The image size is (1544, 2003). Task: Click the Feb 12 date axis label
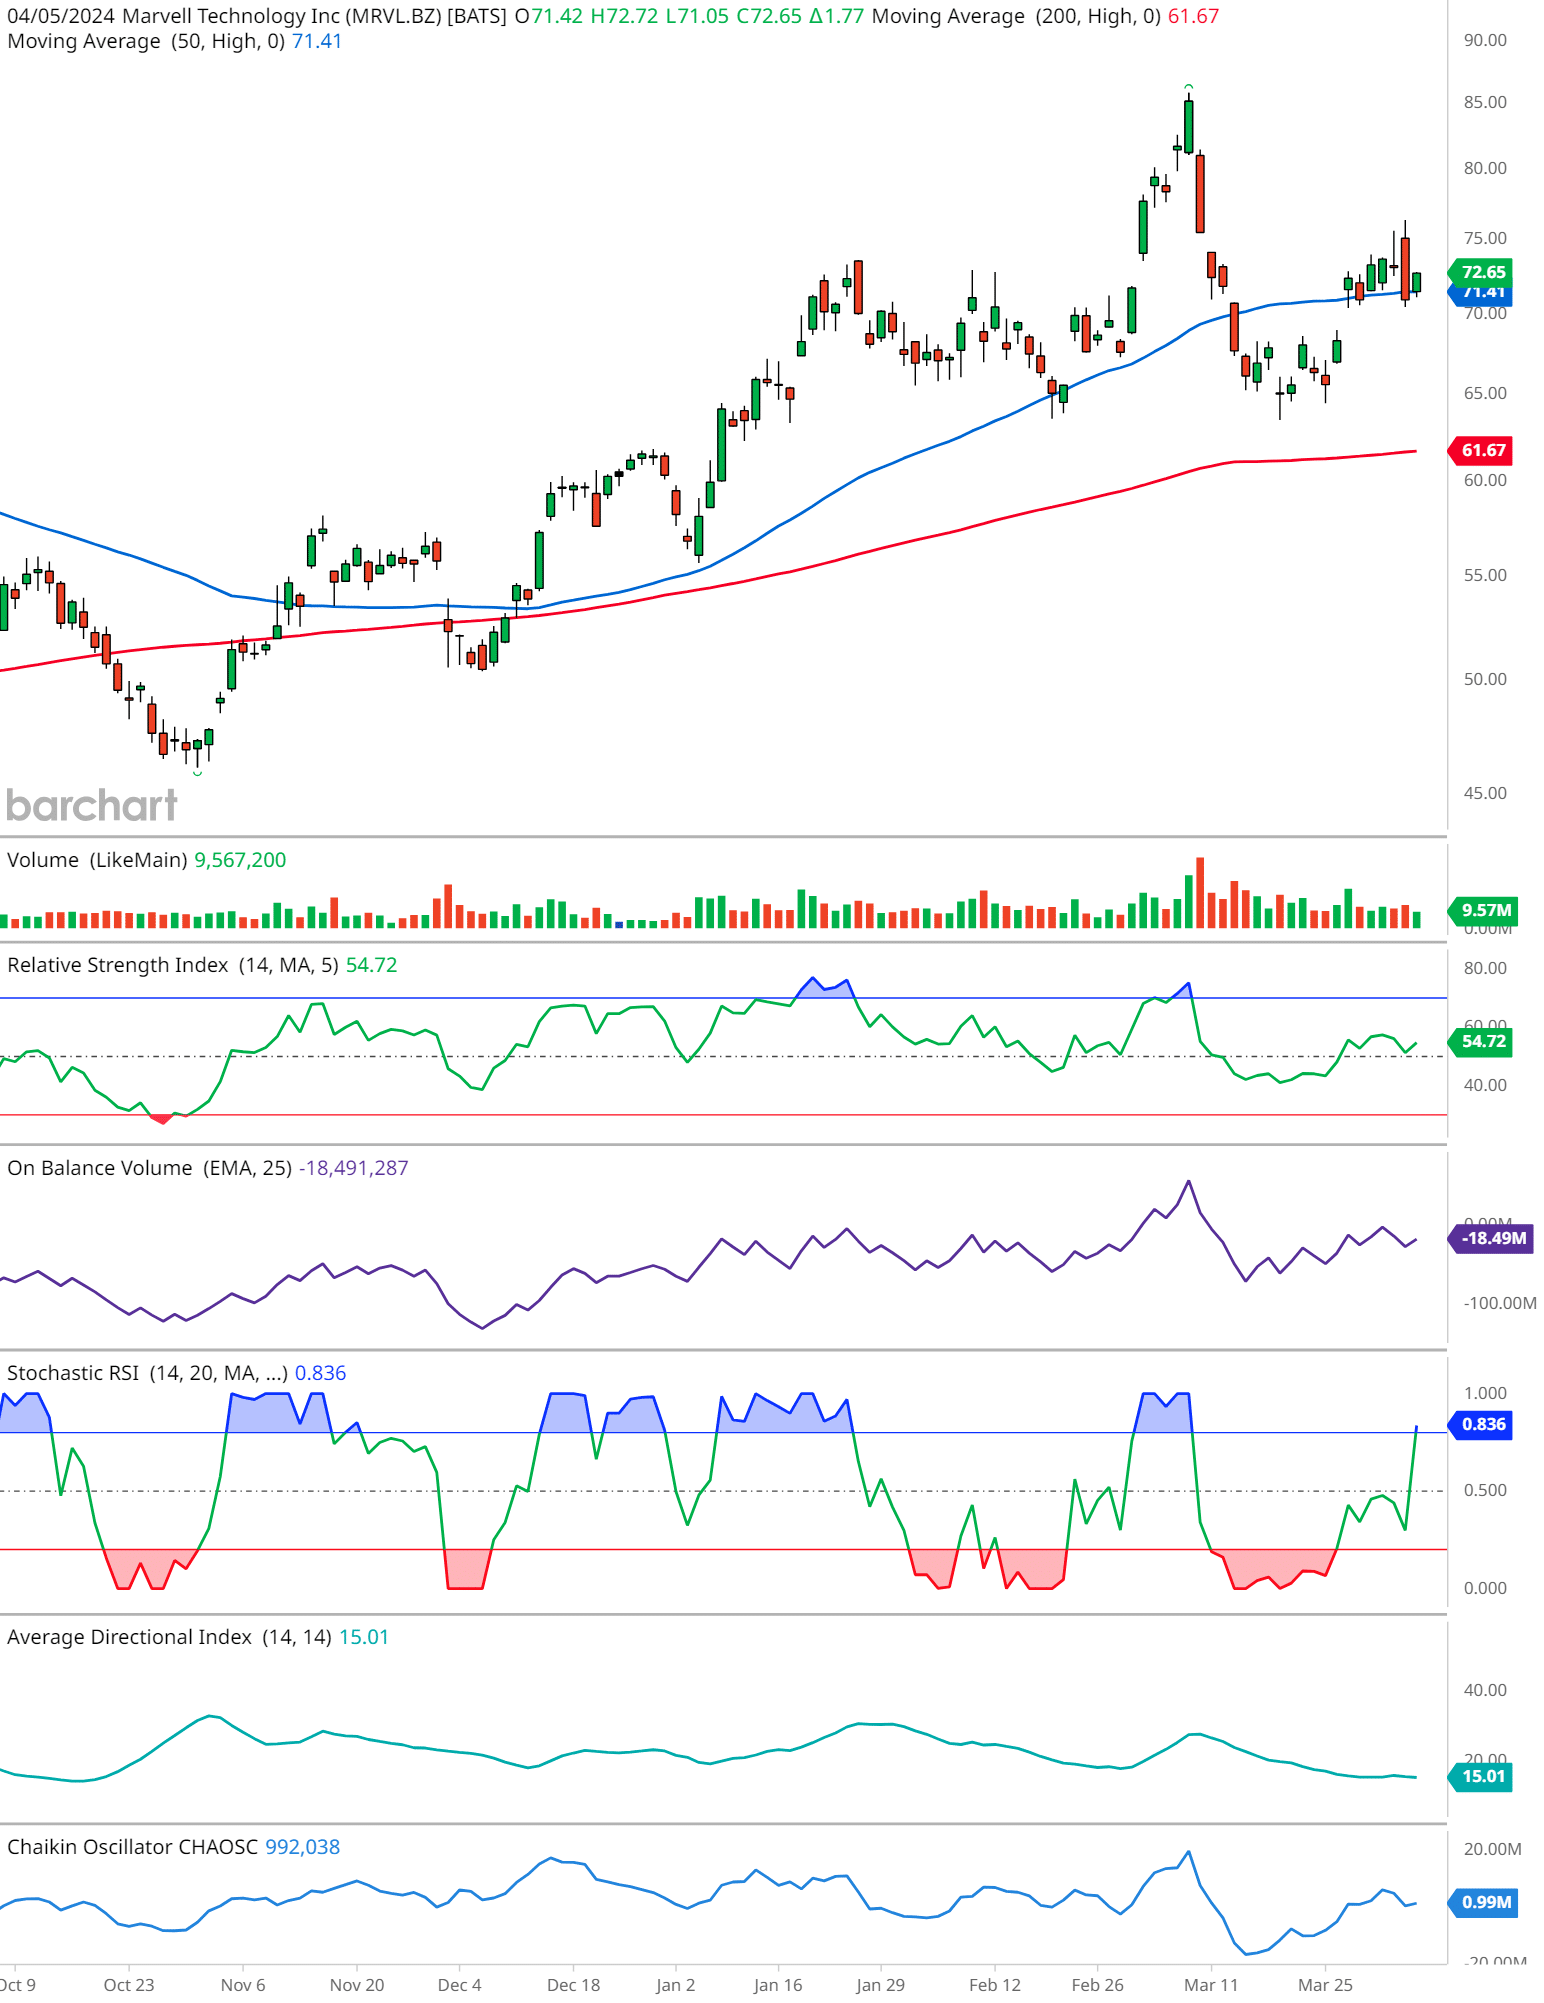[x=995, y=1985]
